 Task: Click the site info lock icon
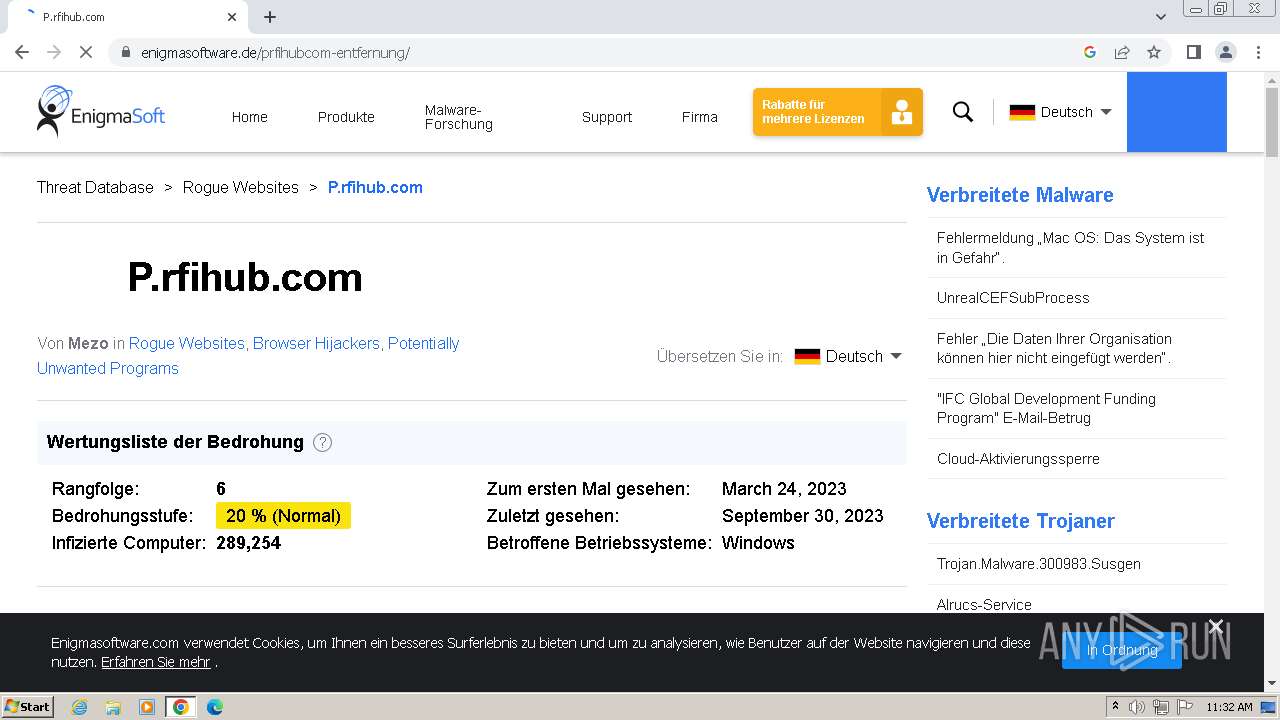click(126, 52)
